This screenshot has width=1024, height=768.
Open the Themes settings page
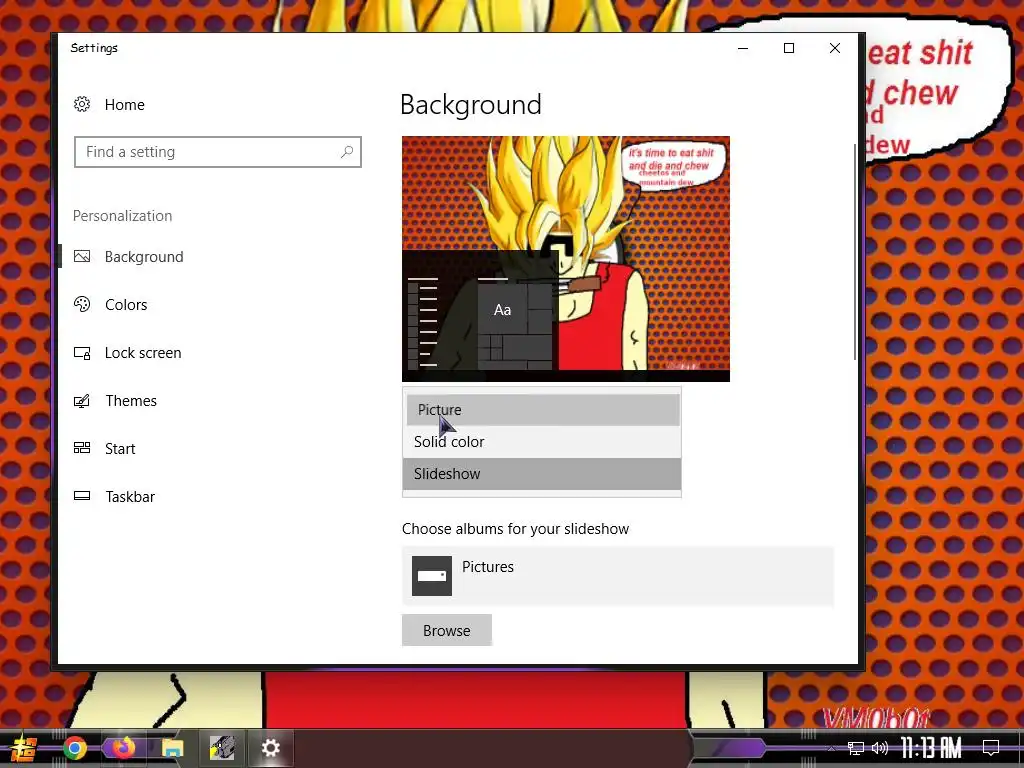point(131,400)
